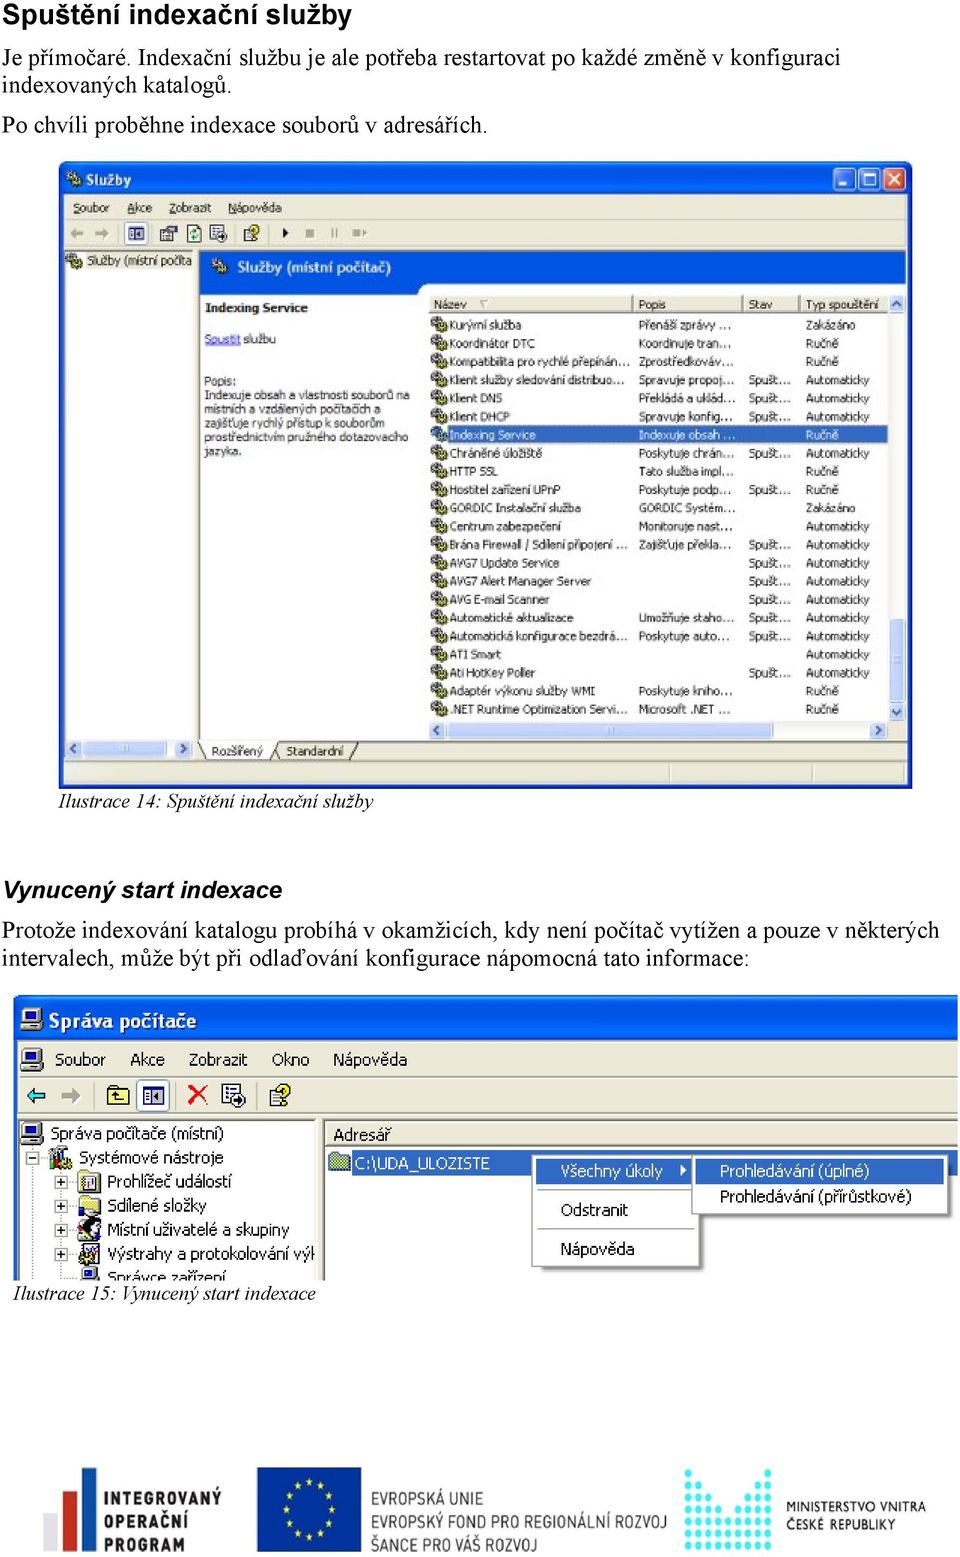960x1557 pixels.
Task: Click services list scroll-down arrow
Action: click(896, 711)
